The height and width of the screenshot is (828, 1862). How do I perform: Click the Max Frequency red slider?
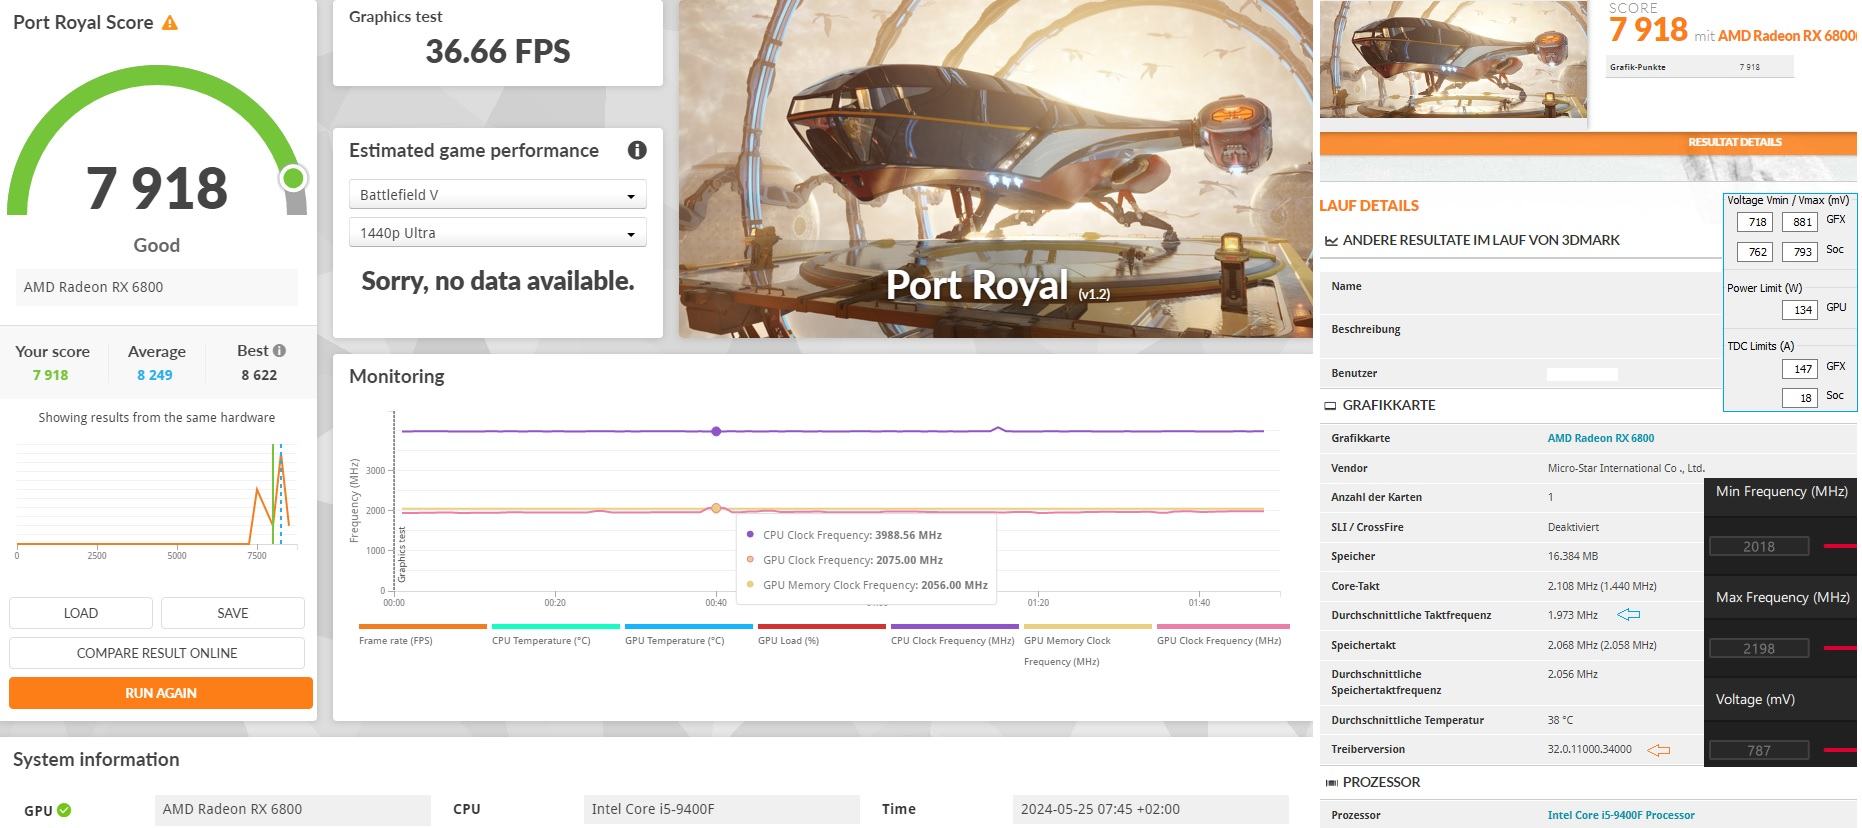coord(1840,649)
